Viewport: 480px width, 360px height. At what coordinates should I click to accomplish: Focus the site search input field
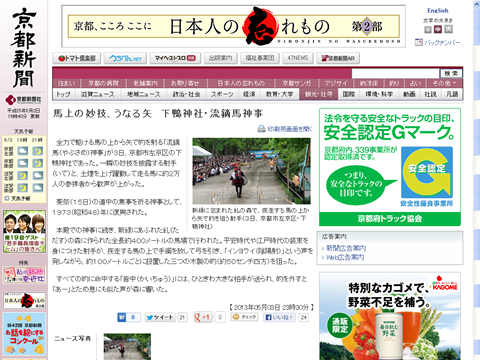[395, 73]
